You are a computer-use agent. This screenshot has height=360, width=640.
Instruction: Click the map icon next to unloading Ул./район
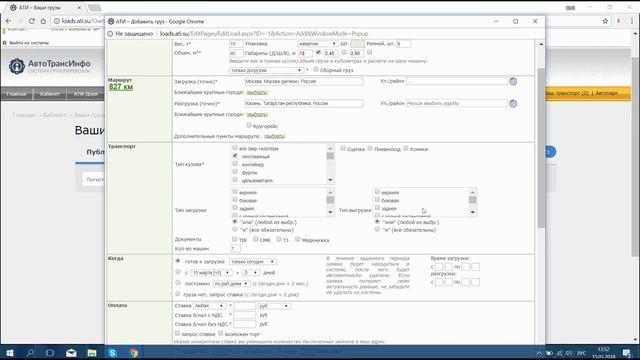[x=513, y=103]
